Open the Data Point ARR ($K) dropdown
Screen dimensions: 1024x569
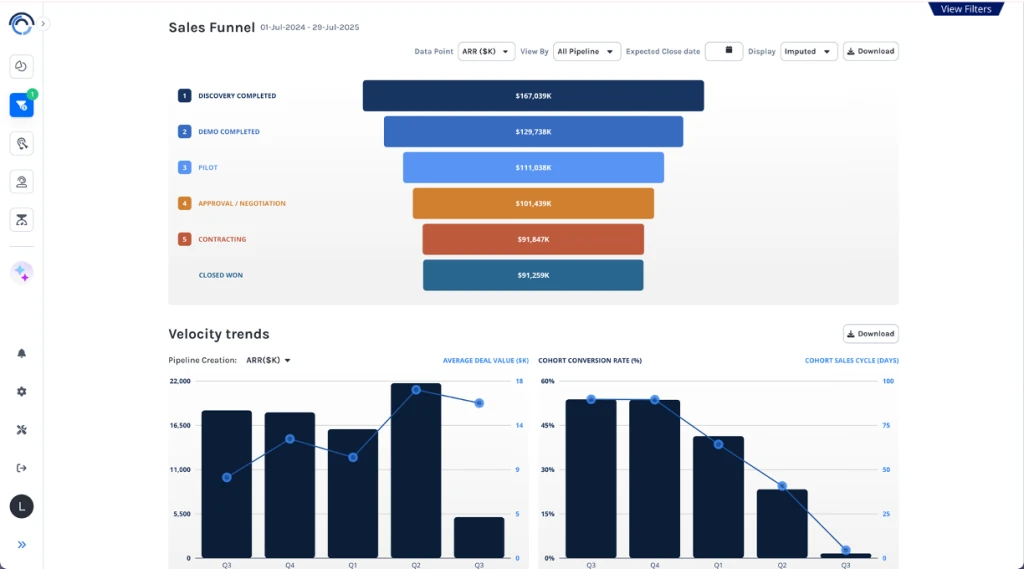(486, 51)
